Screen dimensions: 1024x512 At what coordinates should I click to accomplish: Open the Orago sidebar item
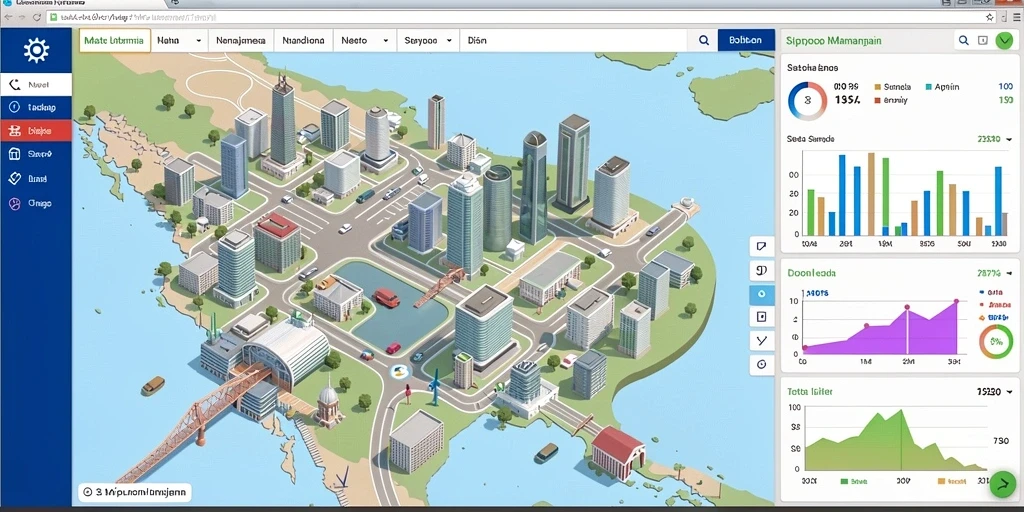pyautogui.click(x=36, y=203)
